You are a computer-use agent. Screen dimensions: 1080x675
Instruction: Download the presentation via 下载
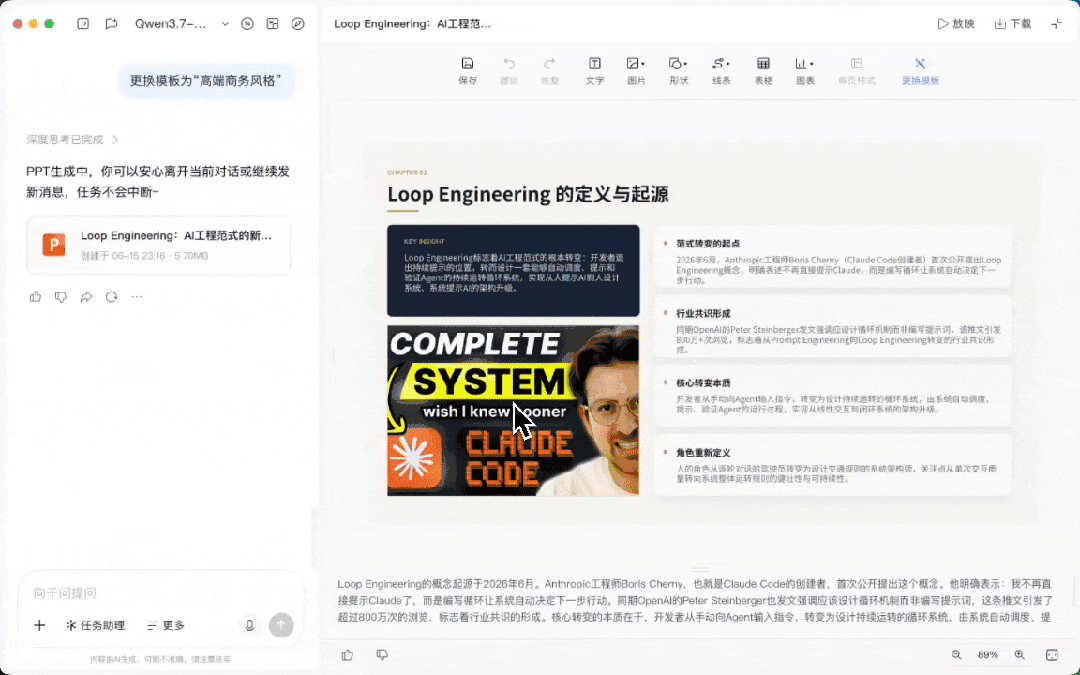pyautogui.click(x=1012, y=23)
